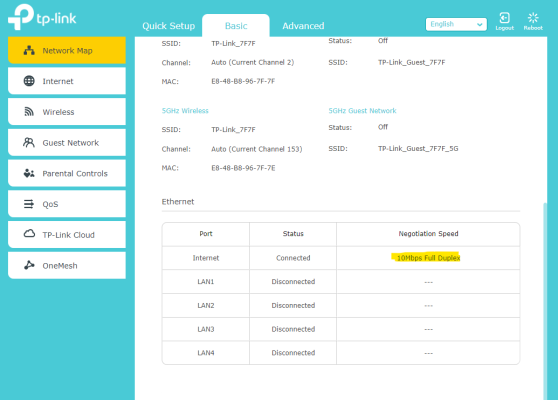This screenshot has height=400, width=558.
Task: Click the highlighted 10Mbps Full Duplex value
Action: click(428, 258)
